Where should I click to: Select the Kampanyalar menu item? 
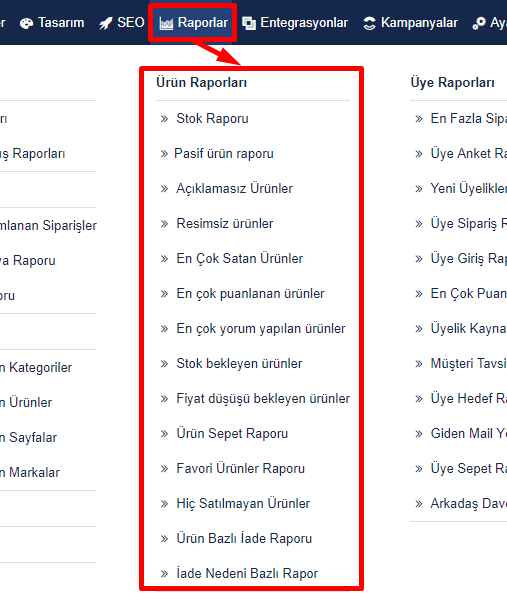(x=410, y=23)
